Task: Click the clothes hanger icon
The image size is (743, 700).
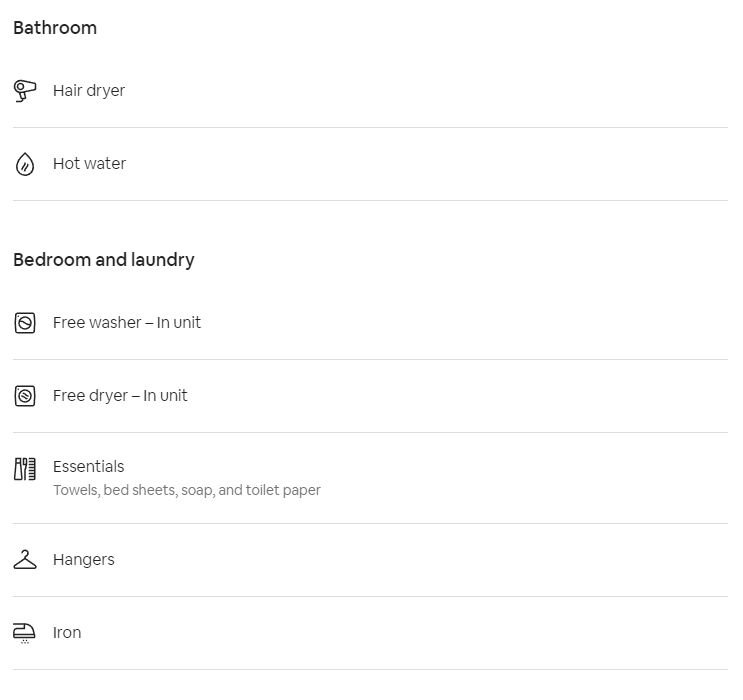Action: [25, 560]
